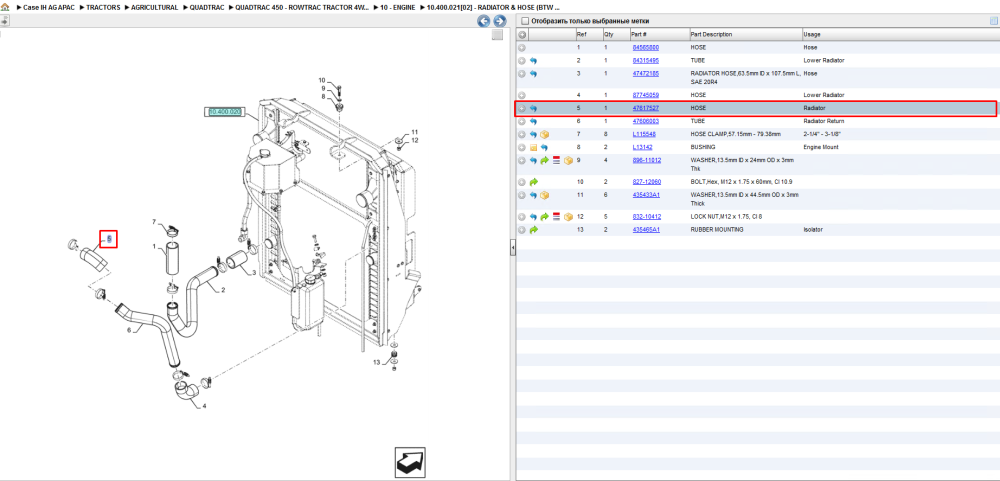Click package box icon on HOSE CLAMP row

545,135
